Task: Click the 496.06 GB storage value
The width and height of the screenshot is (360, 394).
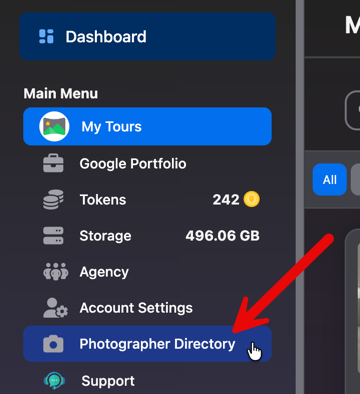Action: [x=222, y=236]
